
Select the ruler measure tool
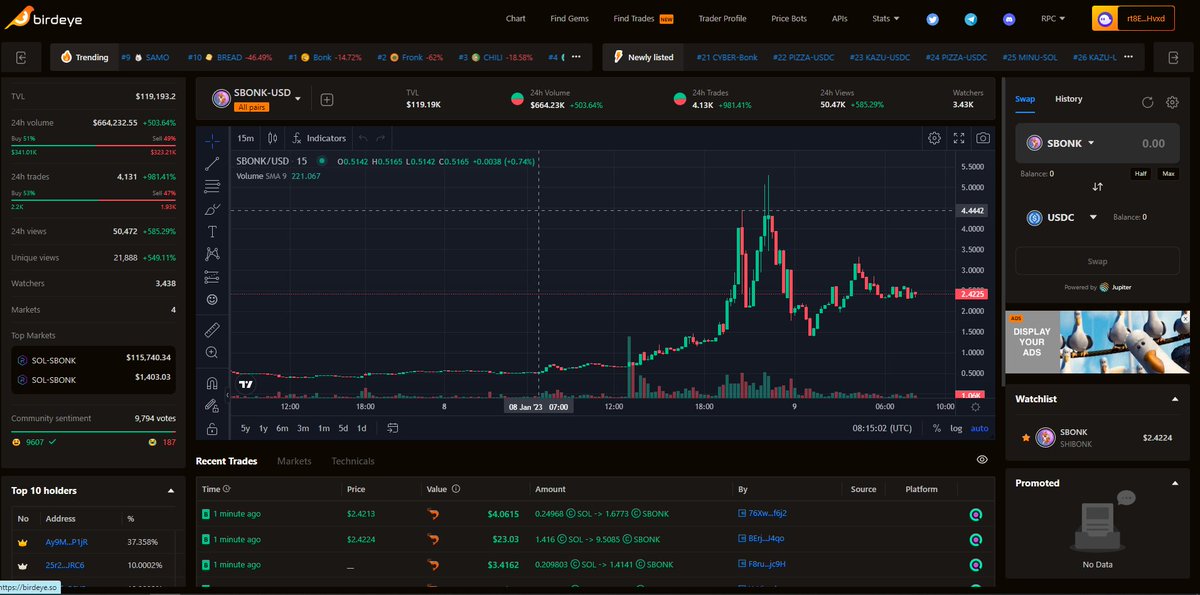212,329
